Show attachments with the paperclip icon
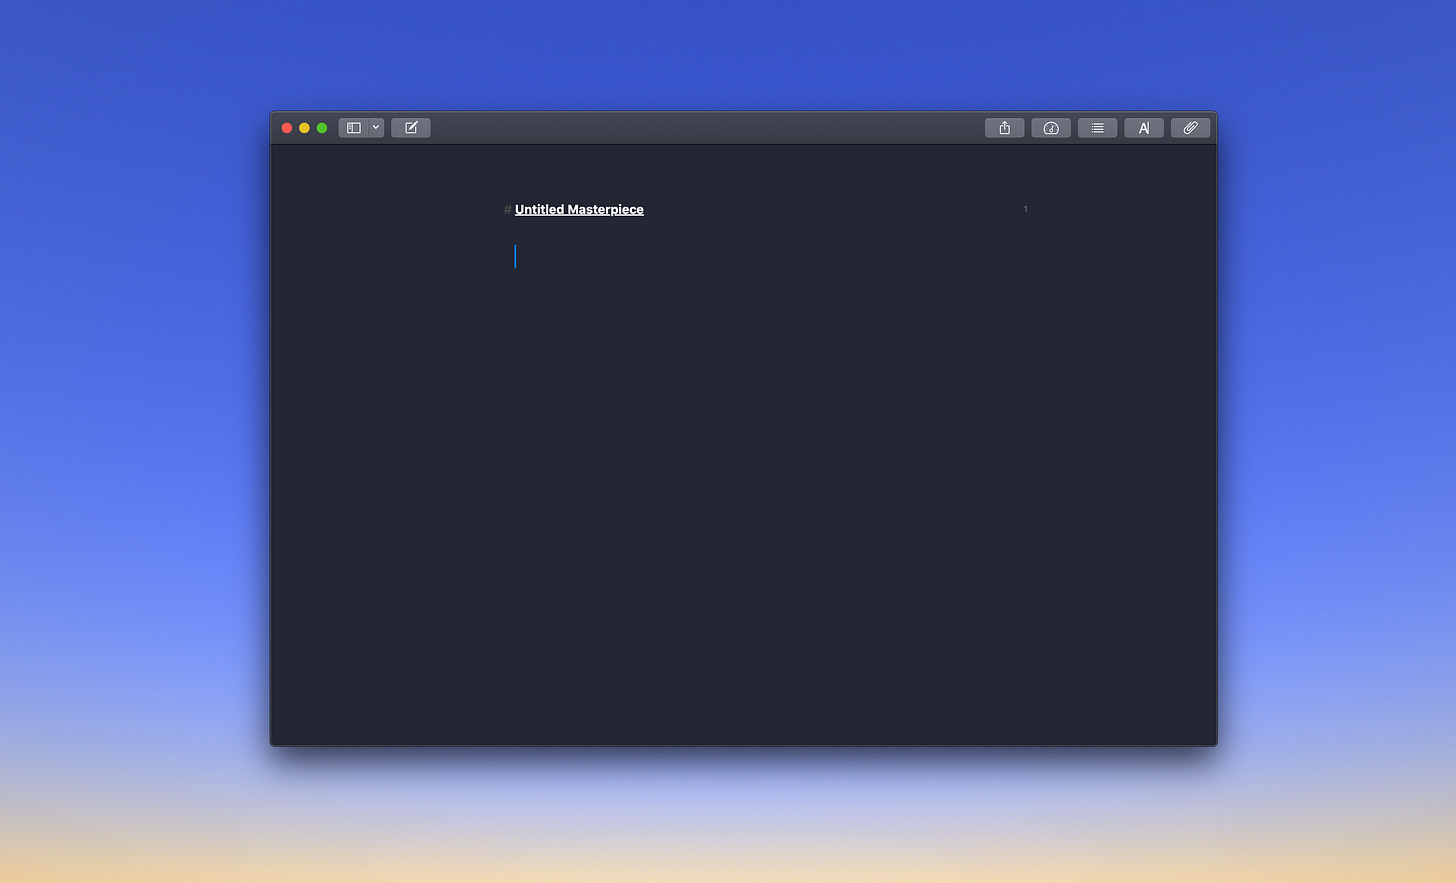Image resolution: width=1456 pixels, height=883 pixels. coord(1190,128)
